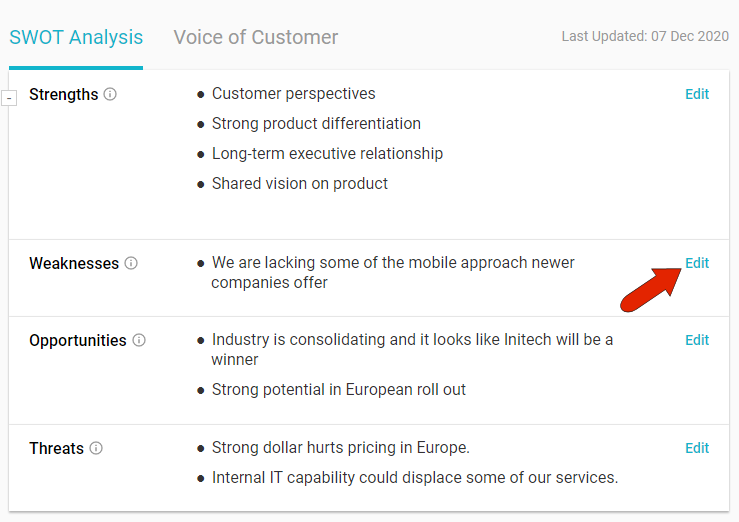
Task: Switch to the SWOT Analysis tab
Action: [x=76, y=38]
